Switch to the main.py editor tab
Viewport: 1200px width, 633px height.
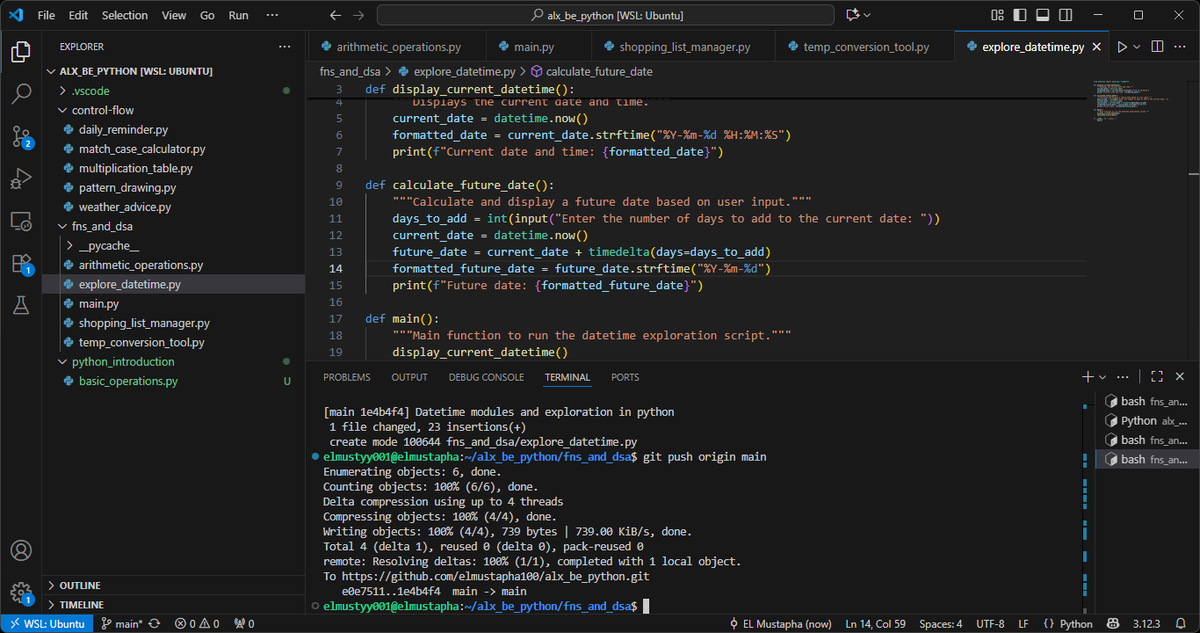pos(538,47)
